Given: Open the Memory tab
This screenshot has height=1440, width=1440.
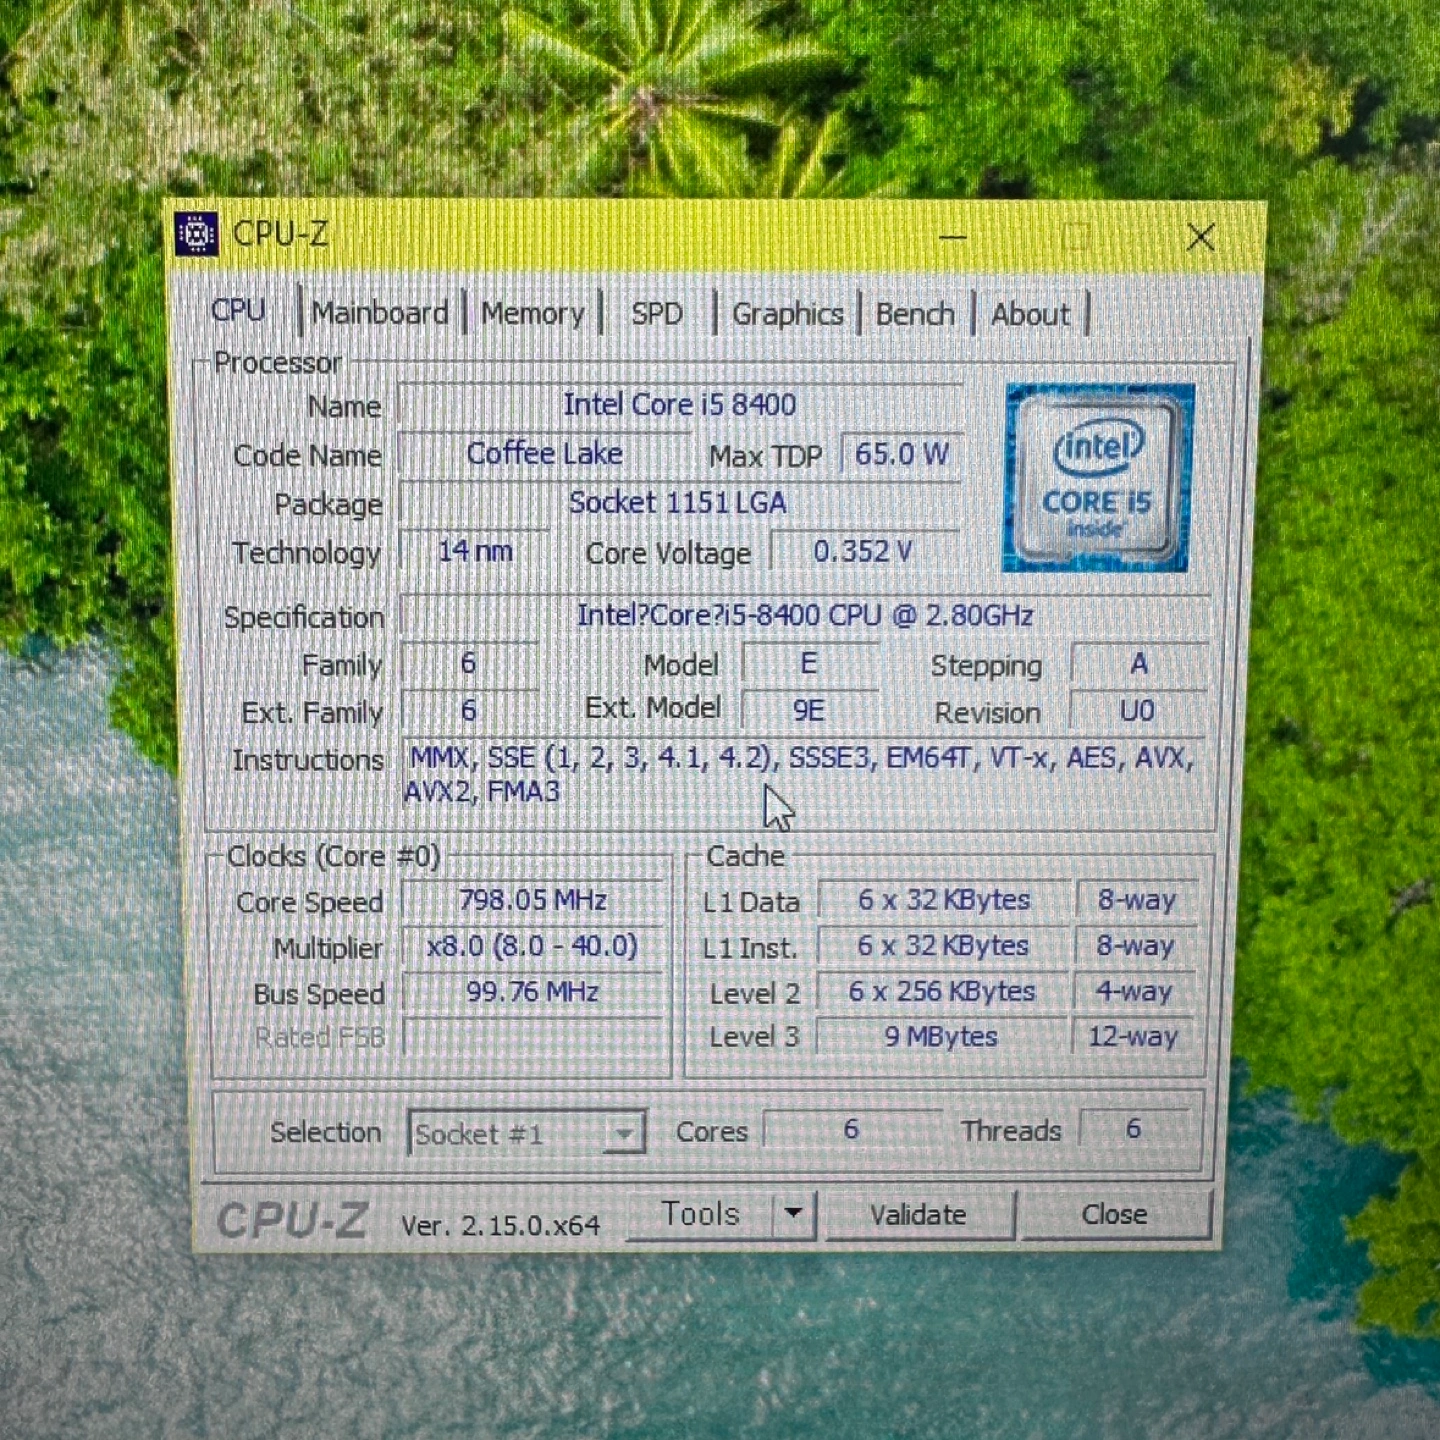Looking at the screenshot, I should 532,313.
